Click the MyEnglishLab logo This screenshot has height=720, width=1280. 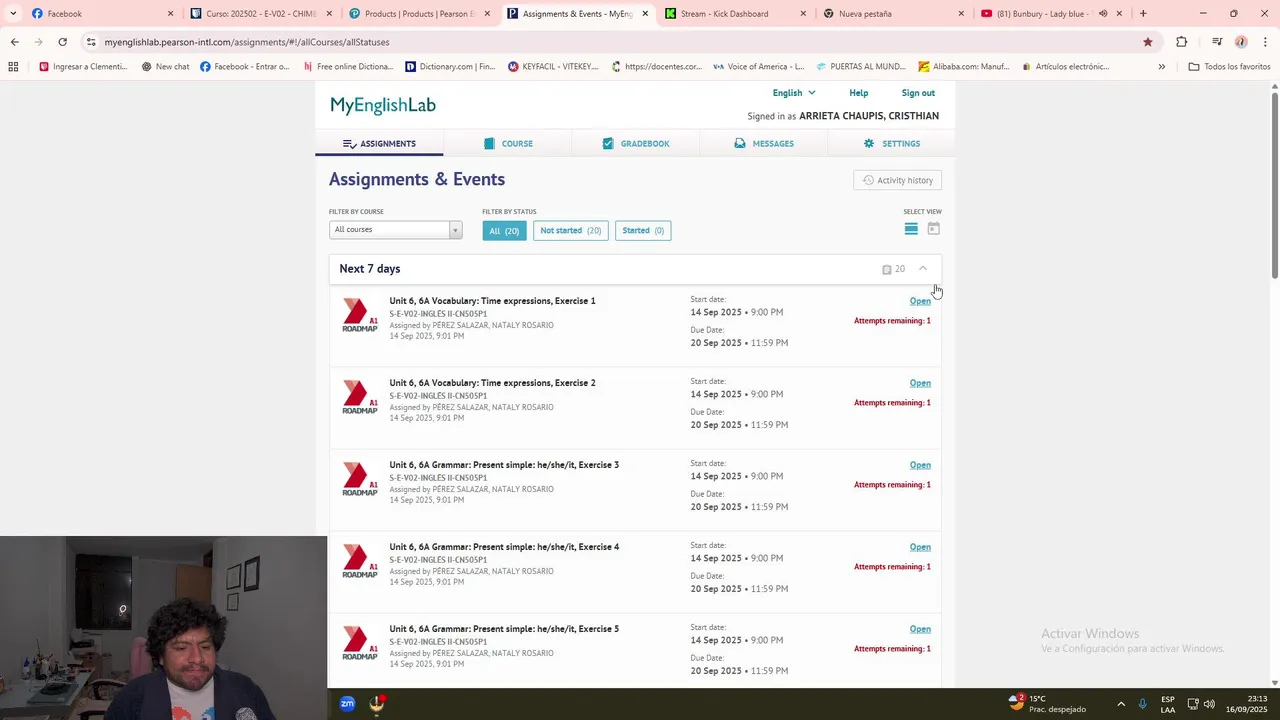point(383,105)
